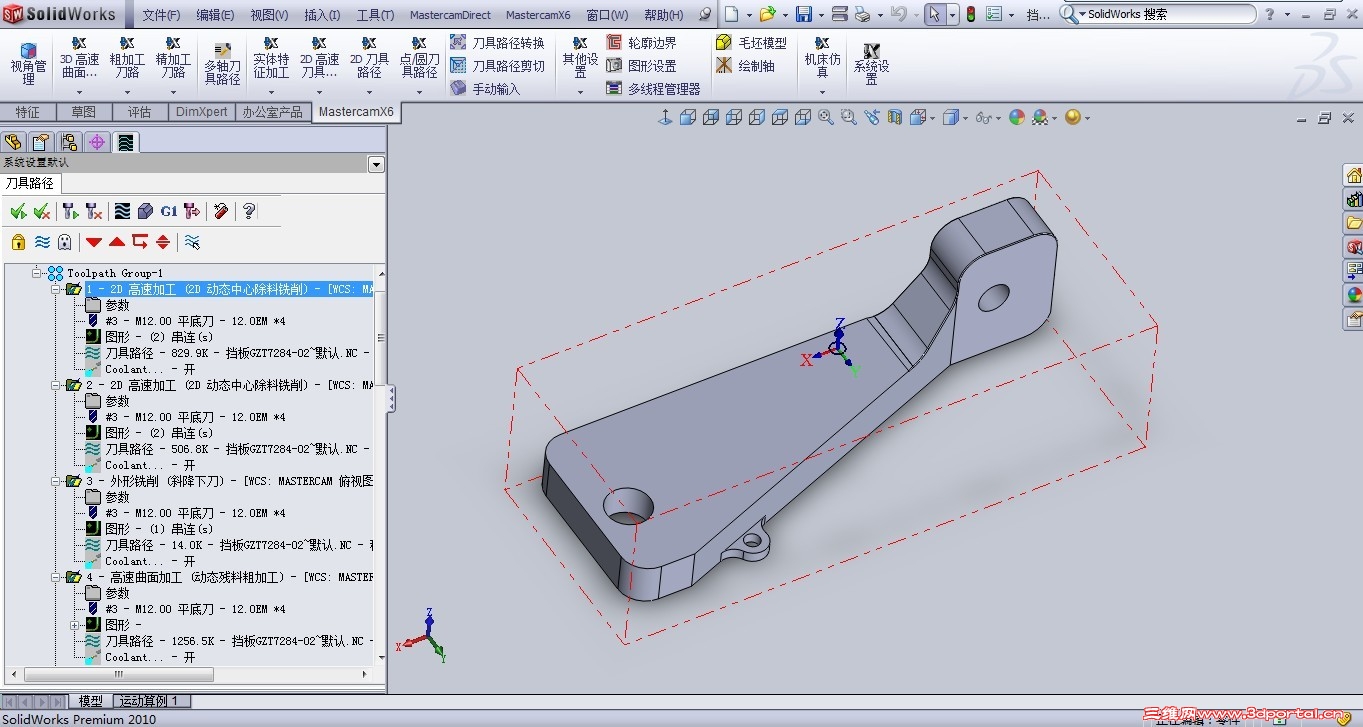Click Print icon in title toolbar
The width and height of the screenshot is (1363, 727).
[861, 15]
